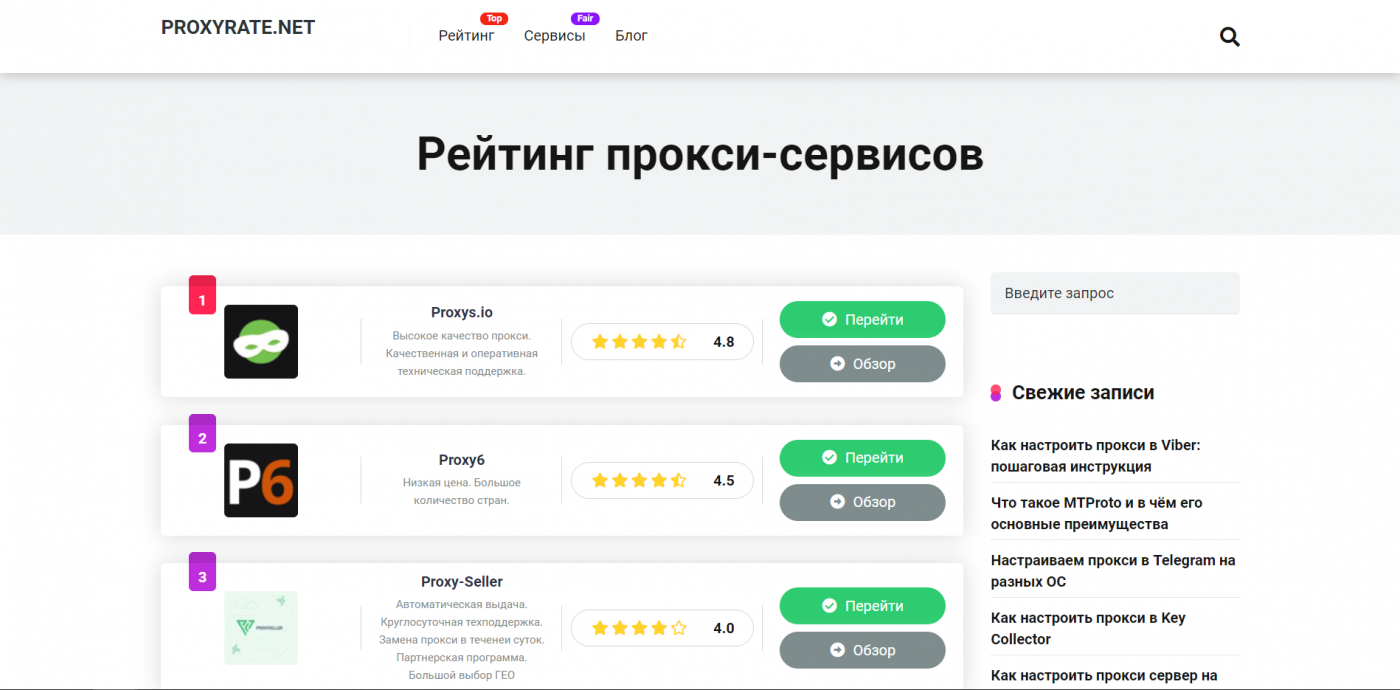Click Обзор button for Proxys.io
1400x690 pixels.
click(862, 364)
